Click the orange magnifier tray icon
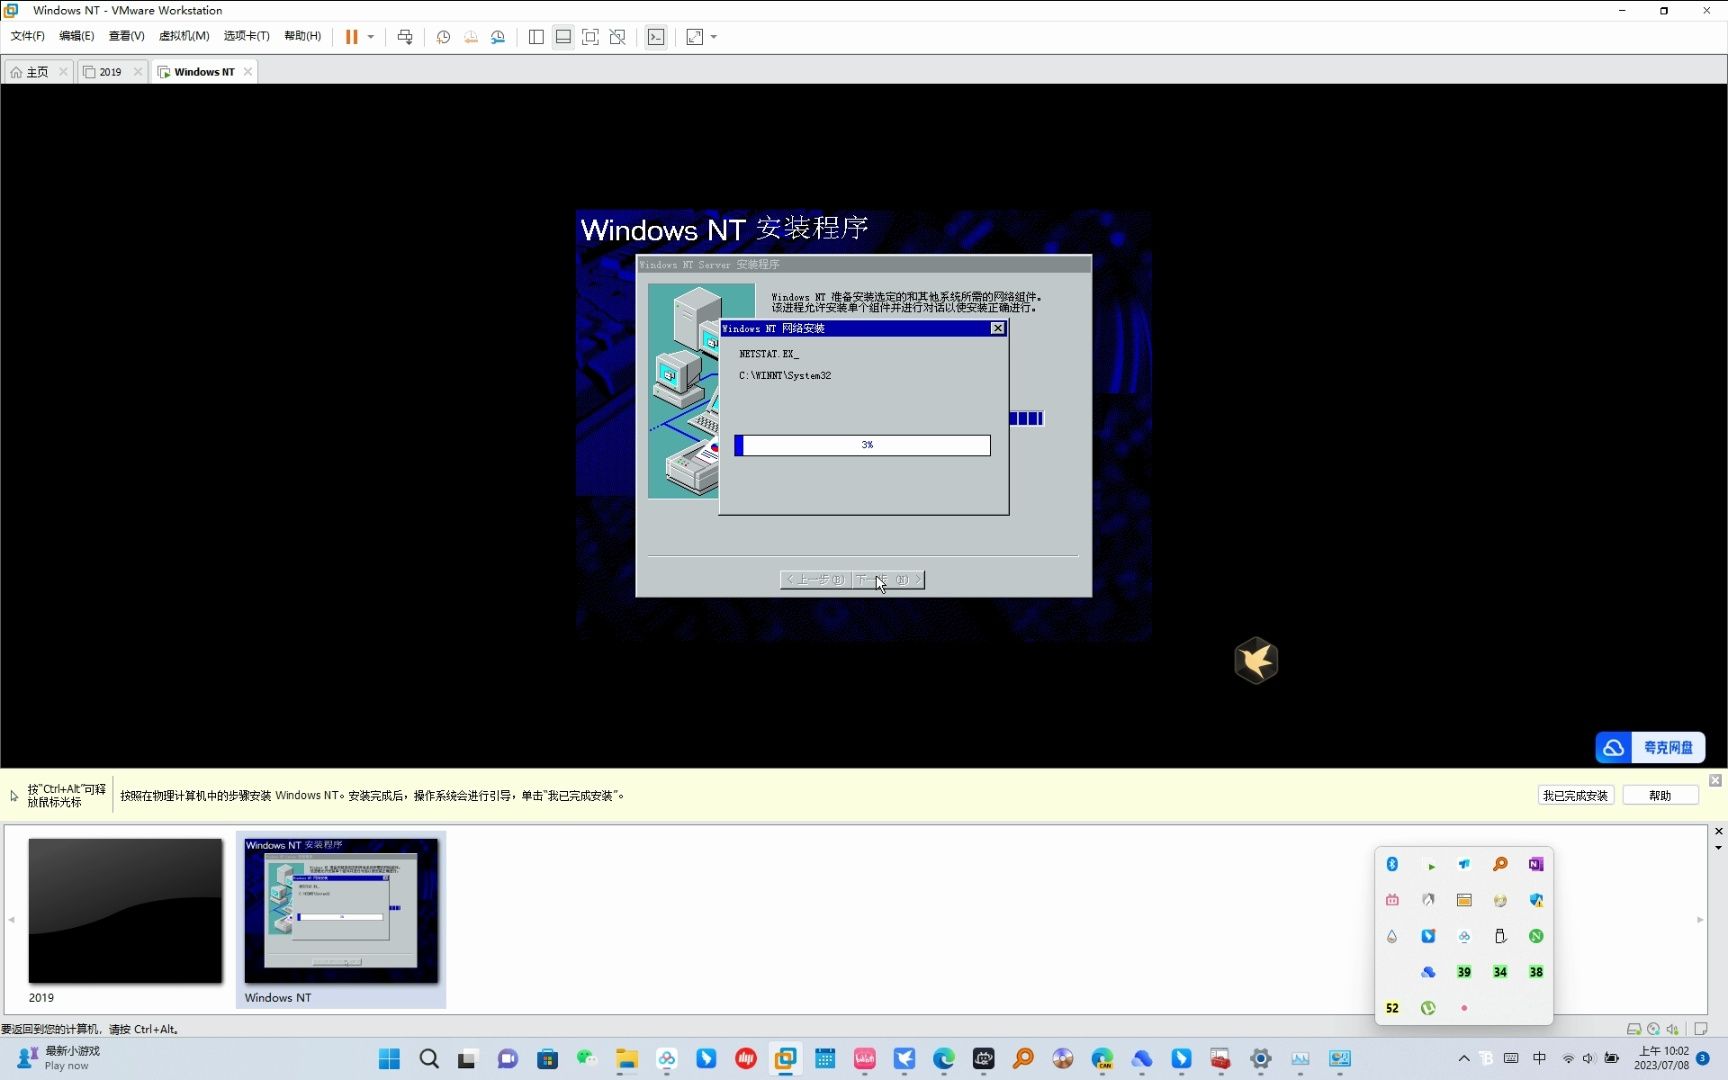 [x=1500, y=864]
